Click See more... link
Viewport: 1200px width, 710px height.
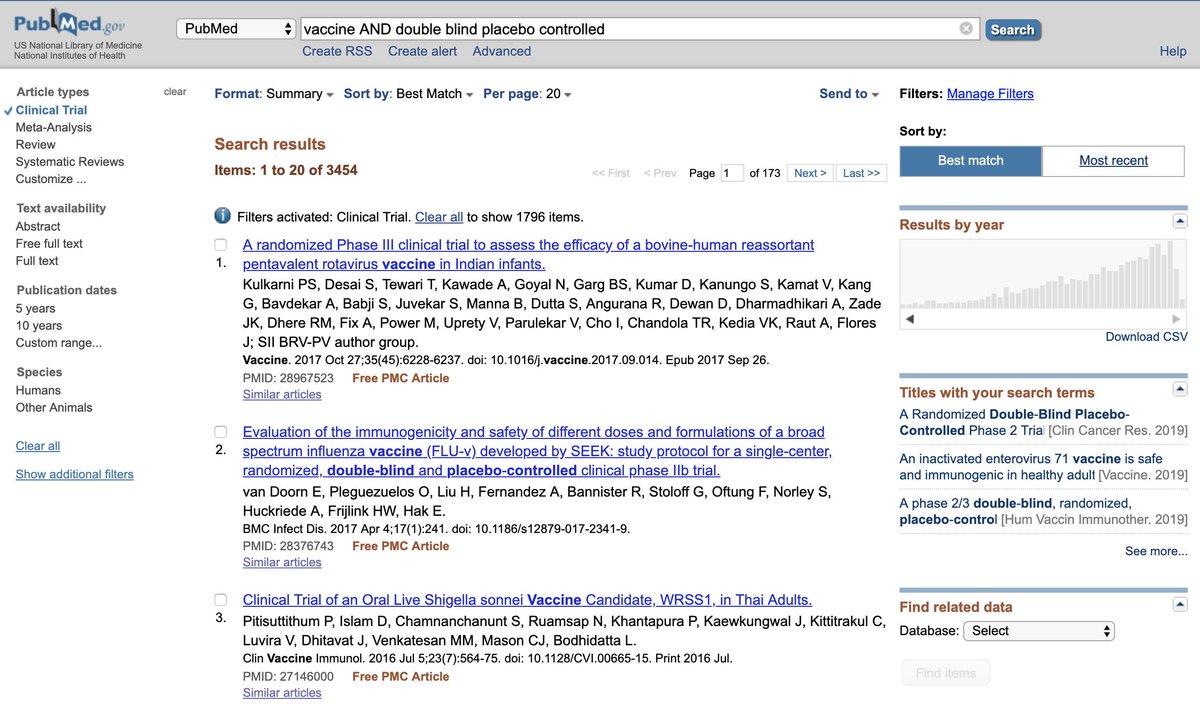[1156, 551]
